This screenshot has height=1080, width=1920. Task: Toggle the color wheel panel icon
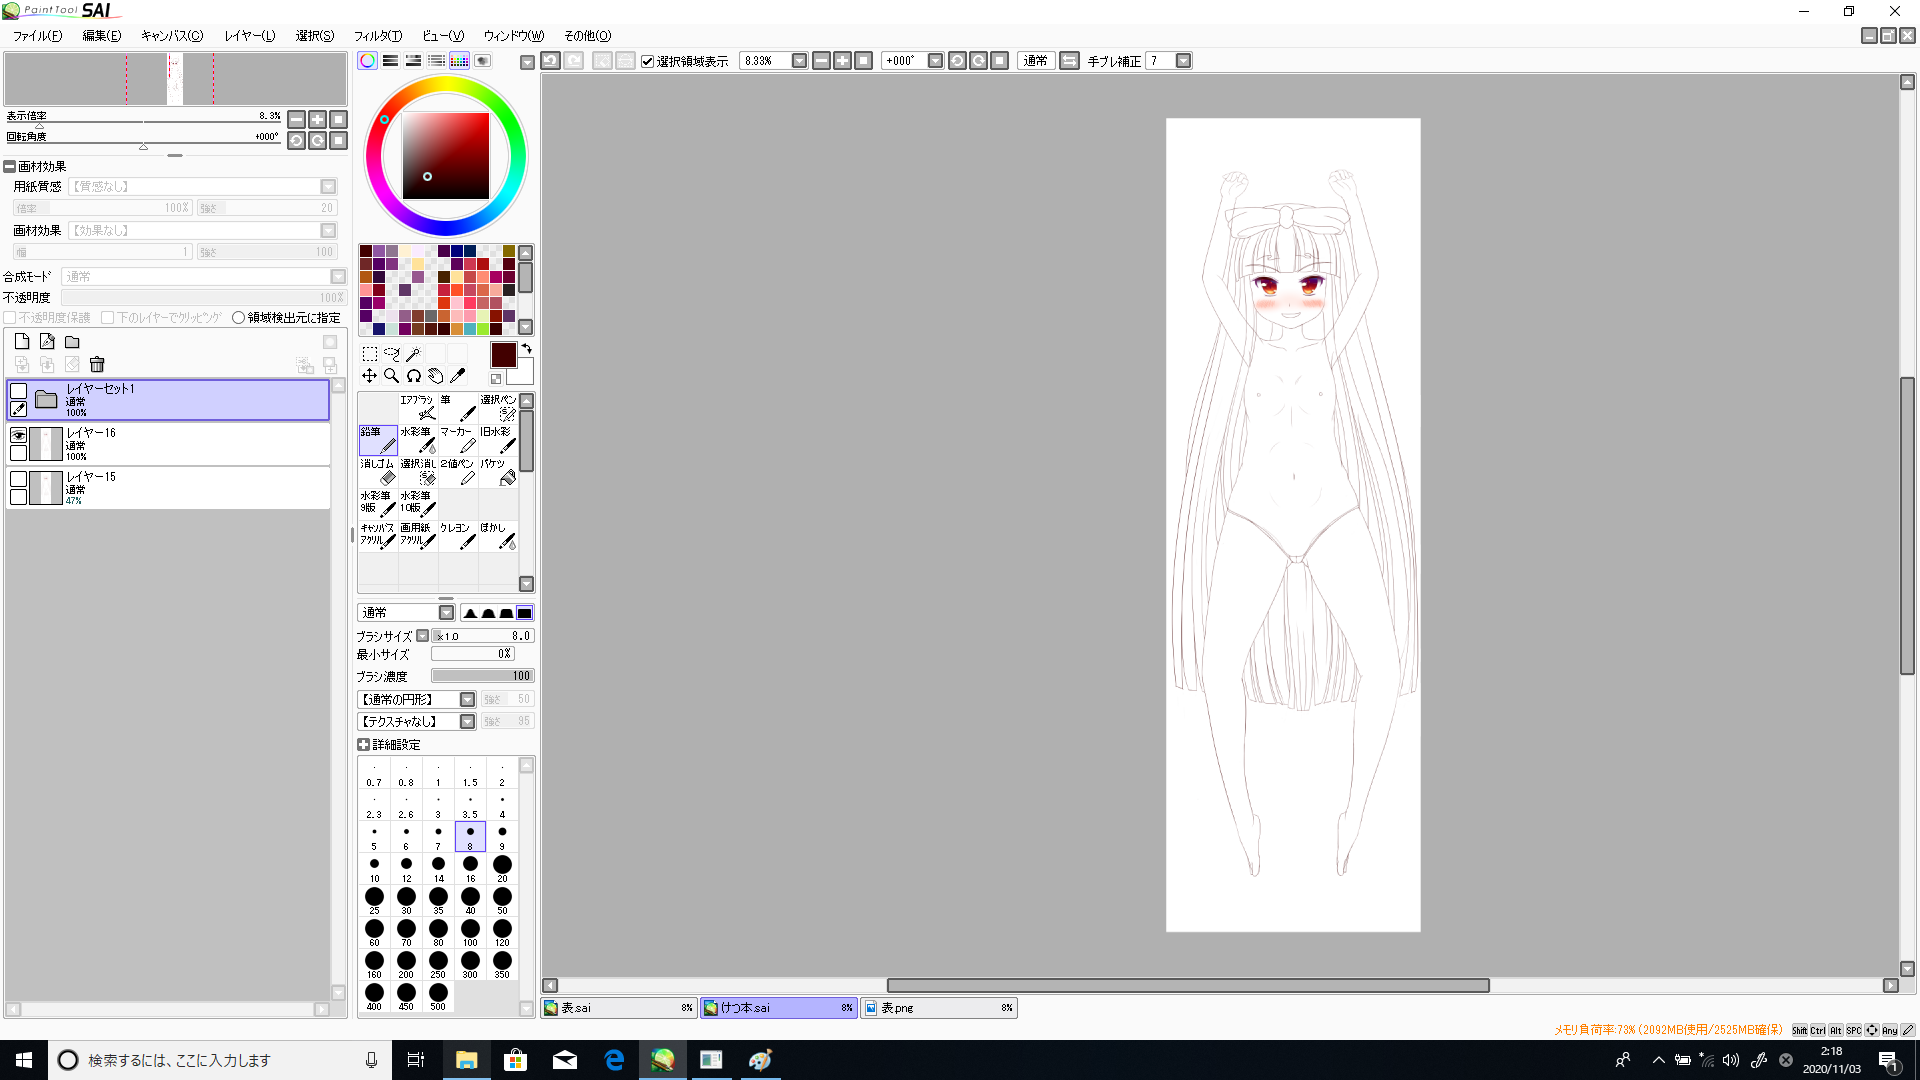tap(368, 61)
